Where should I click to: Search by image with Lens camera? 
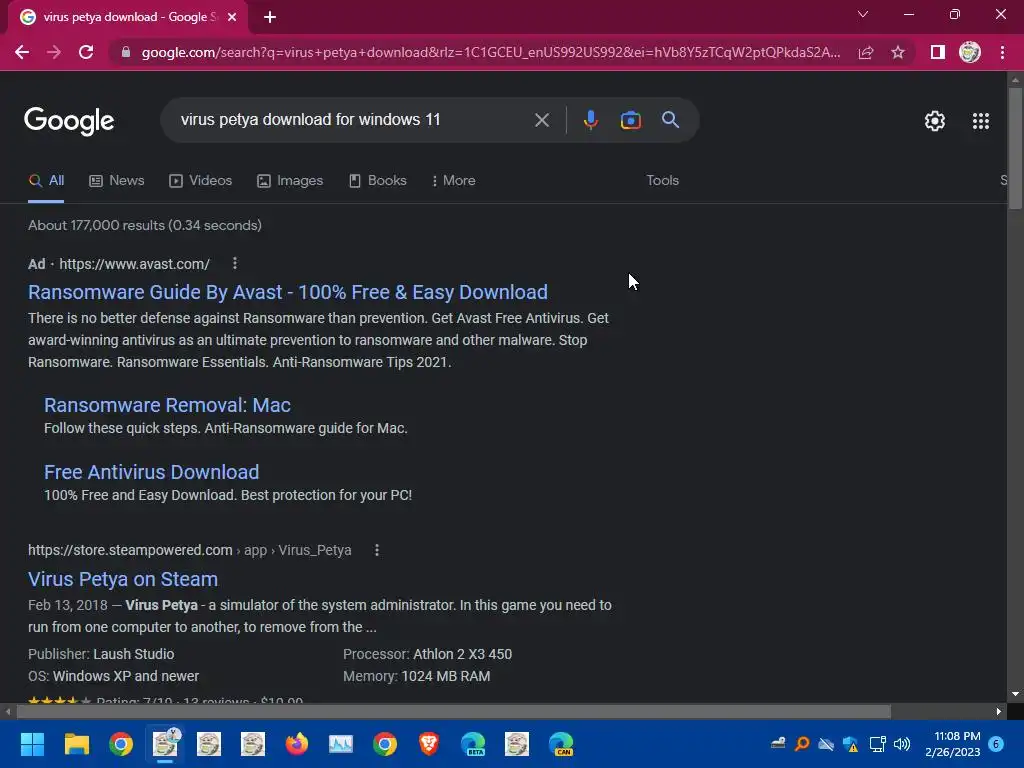[x=630, y=120]
